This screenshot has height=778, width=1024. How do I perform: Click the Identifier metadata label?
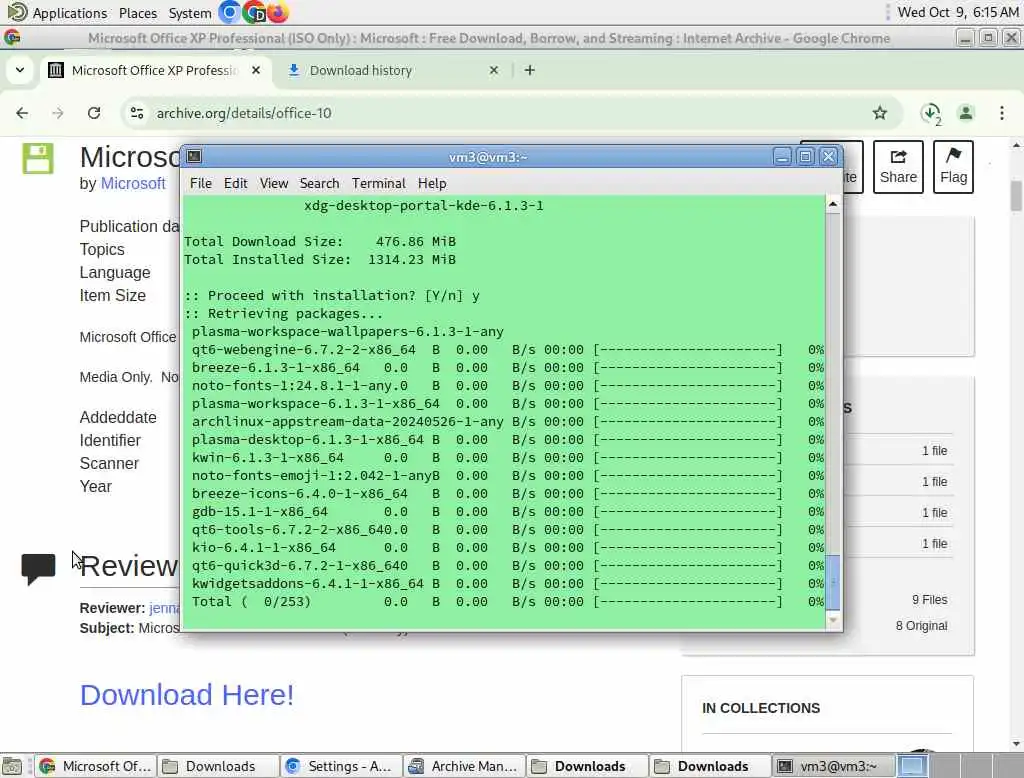pyautogui.click(x=110, y=440)
